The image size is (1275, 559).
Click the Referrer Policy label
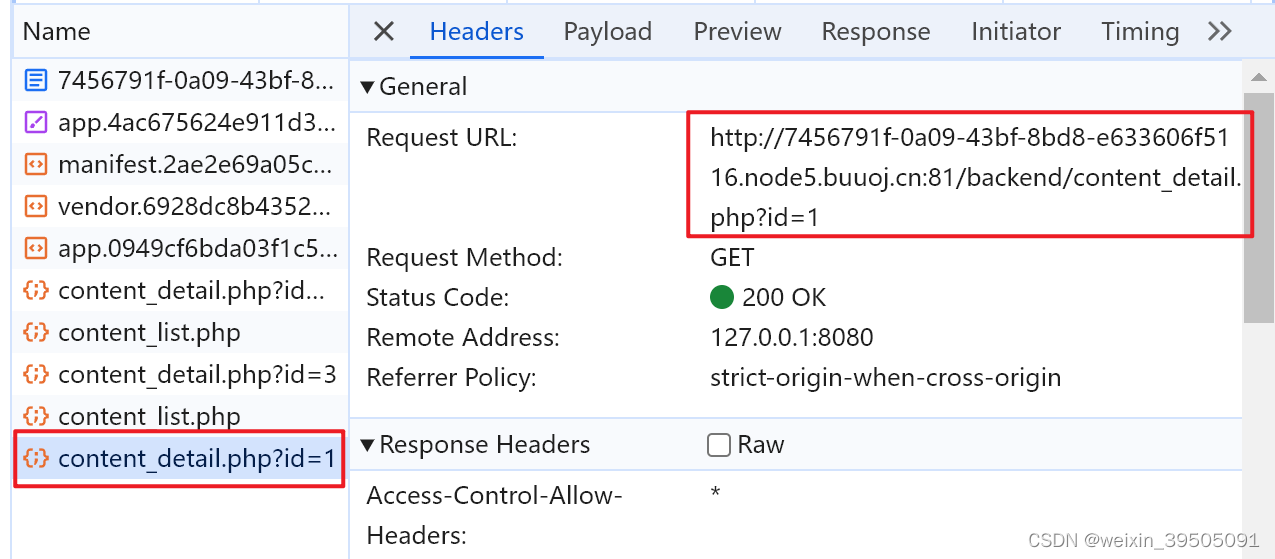click(x=452, y=378)
